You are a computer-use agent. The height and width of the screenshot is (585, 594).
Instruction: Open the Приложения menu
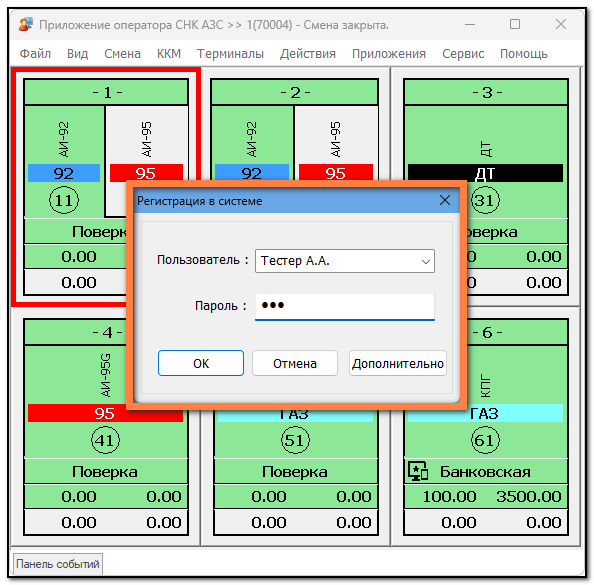389,54
